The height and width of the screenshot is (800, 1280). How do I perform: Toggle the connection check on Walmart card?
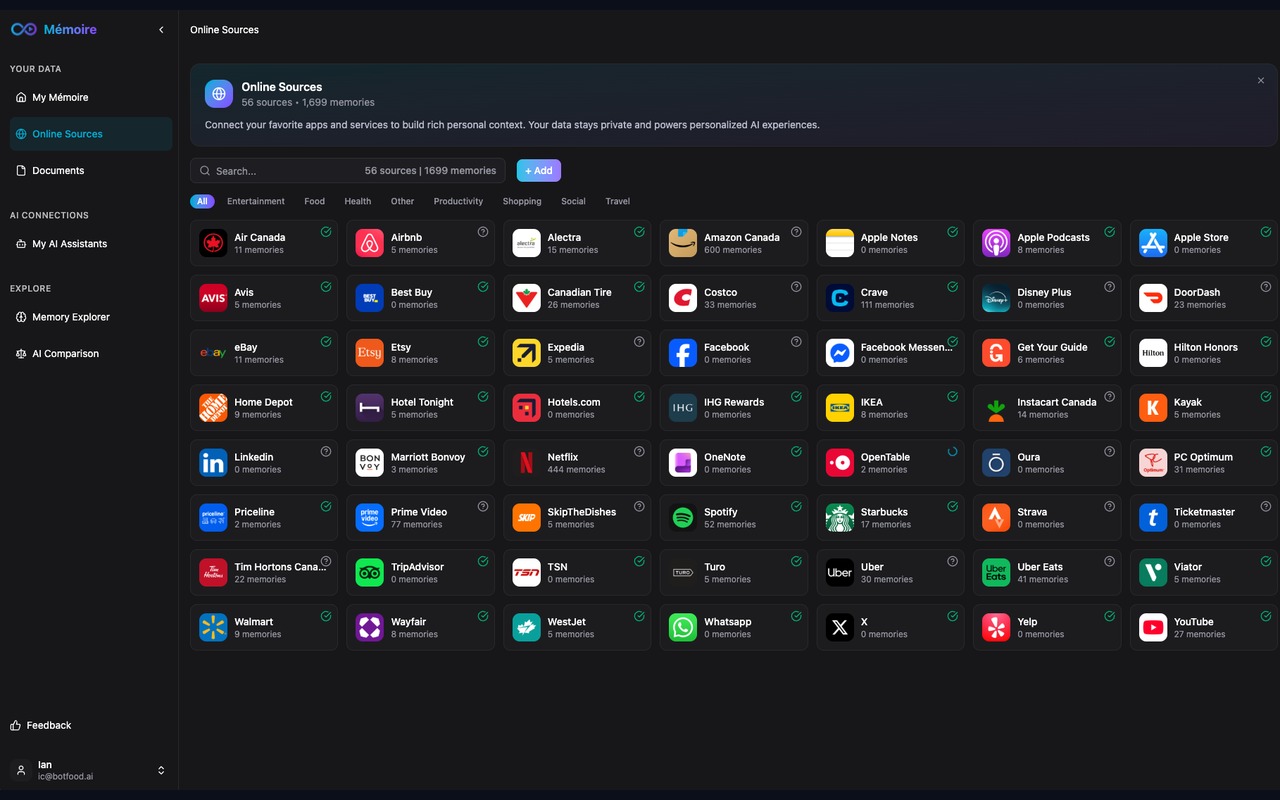[x=326, y=616]
